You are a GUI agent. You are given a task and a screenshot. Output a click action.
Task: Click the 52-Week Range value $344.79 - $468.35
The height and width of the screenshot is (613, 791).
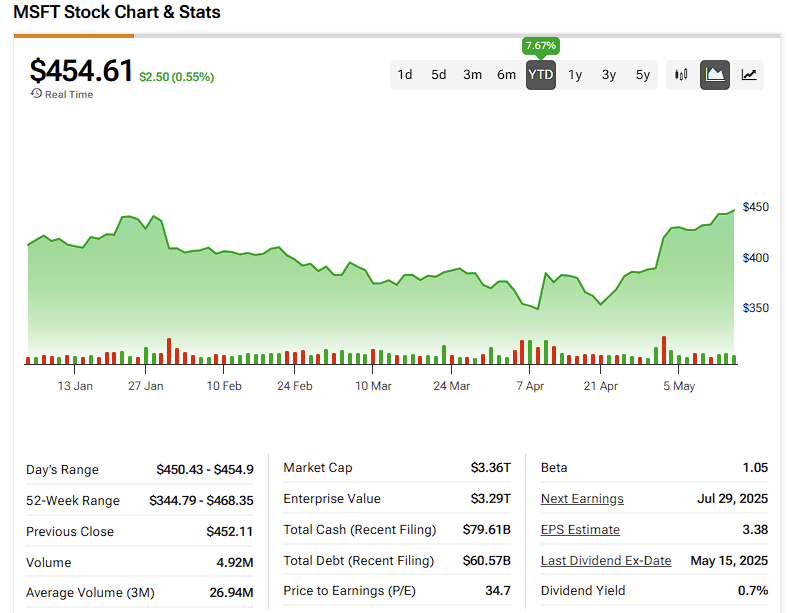(x=201, y=500)
